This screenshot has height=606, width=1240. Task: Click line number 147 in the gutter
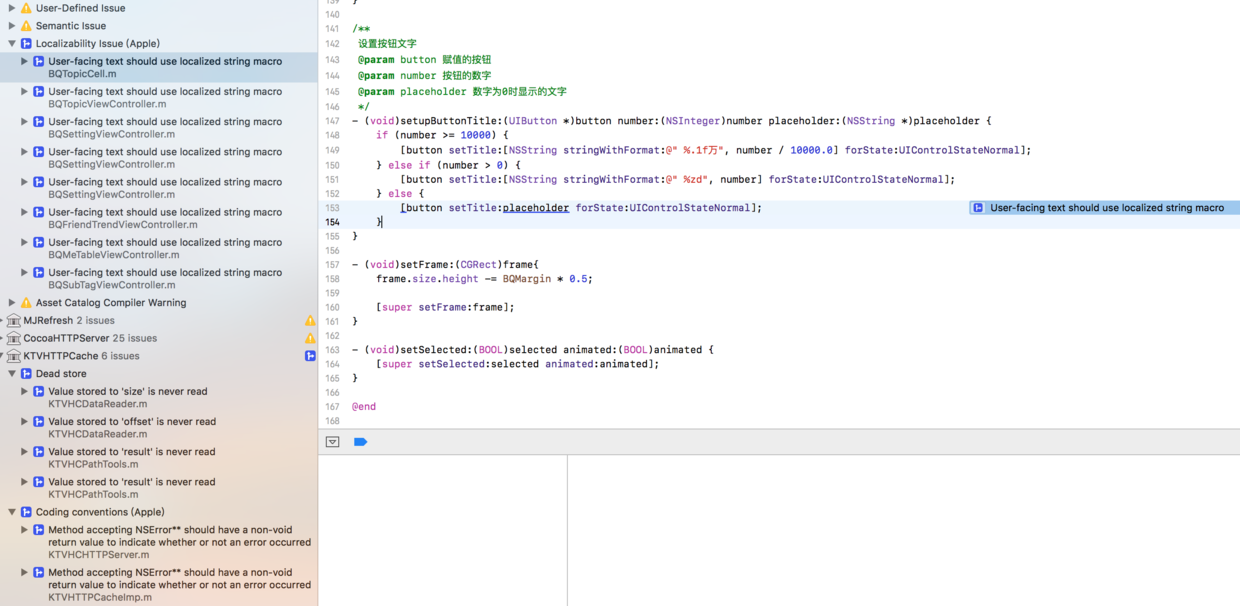pyautogui.click(x=332, y=121)
